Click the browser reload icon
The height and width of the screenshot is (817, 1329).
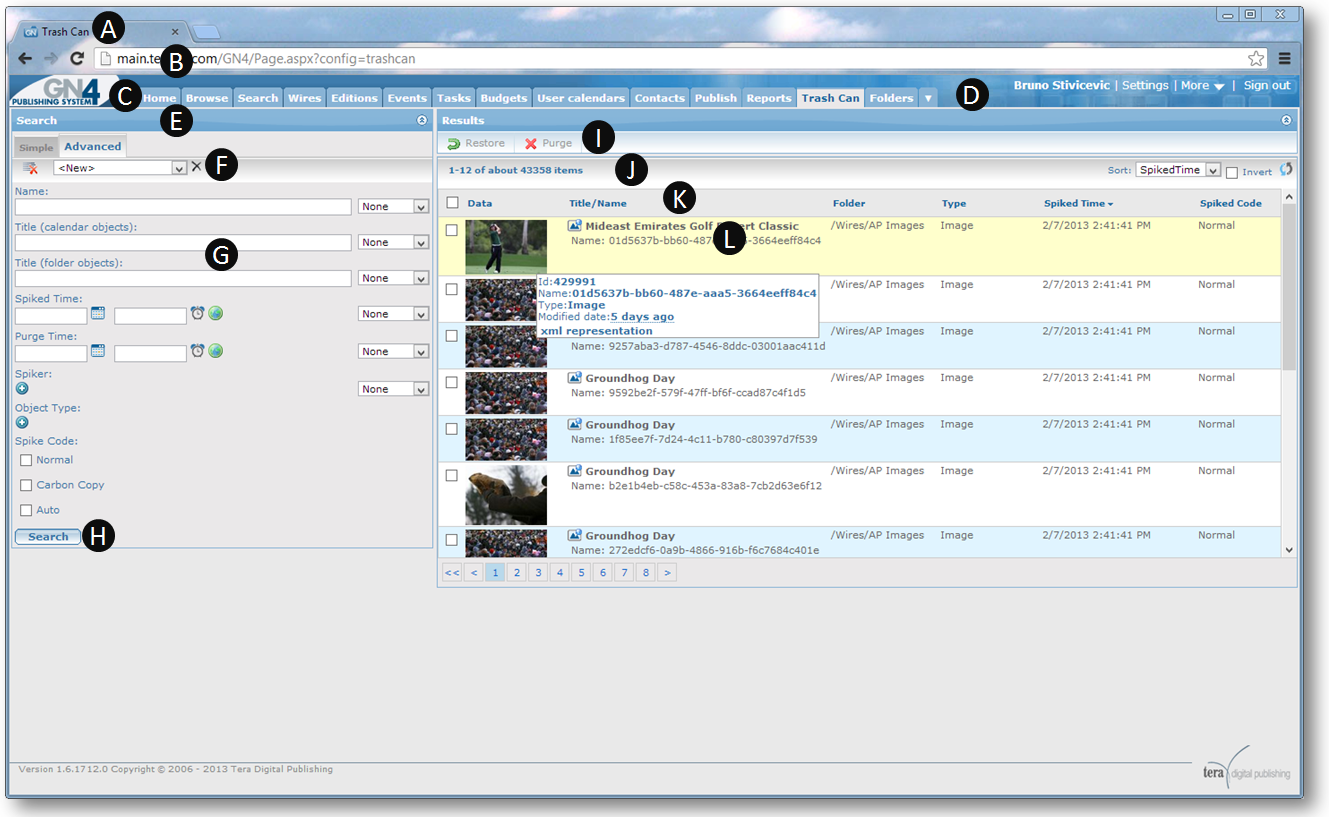click(x=76, y=58)
